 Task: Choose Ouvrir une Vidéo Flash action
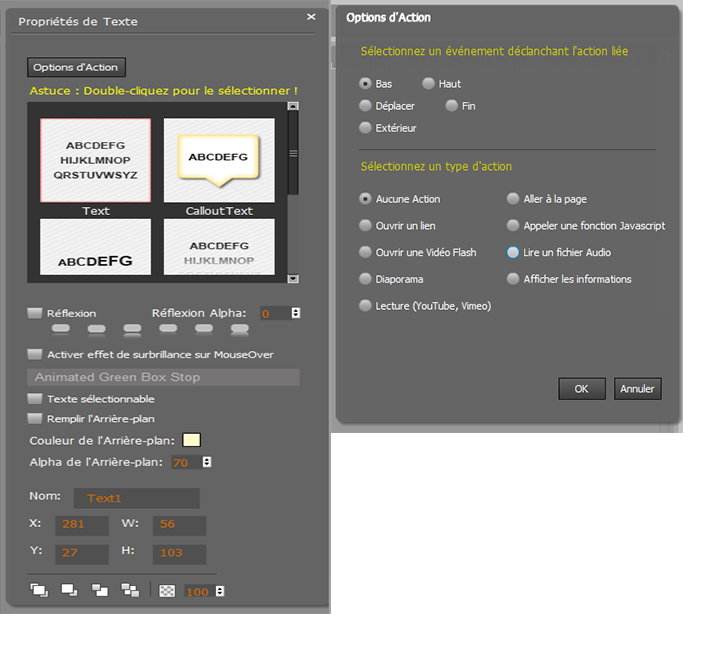tap(365, 252)
